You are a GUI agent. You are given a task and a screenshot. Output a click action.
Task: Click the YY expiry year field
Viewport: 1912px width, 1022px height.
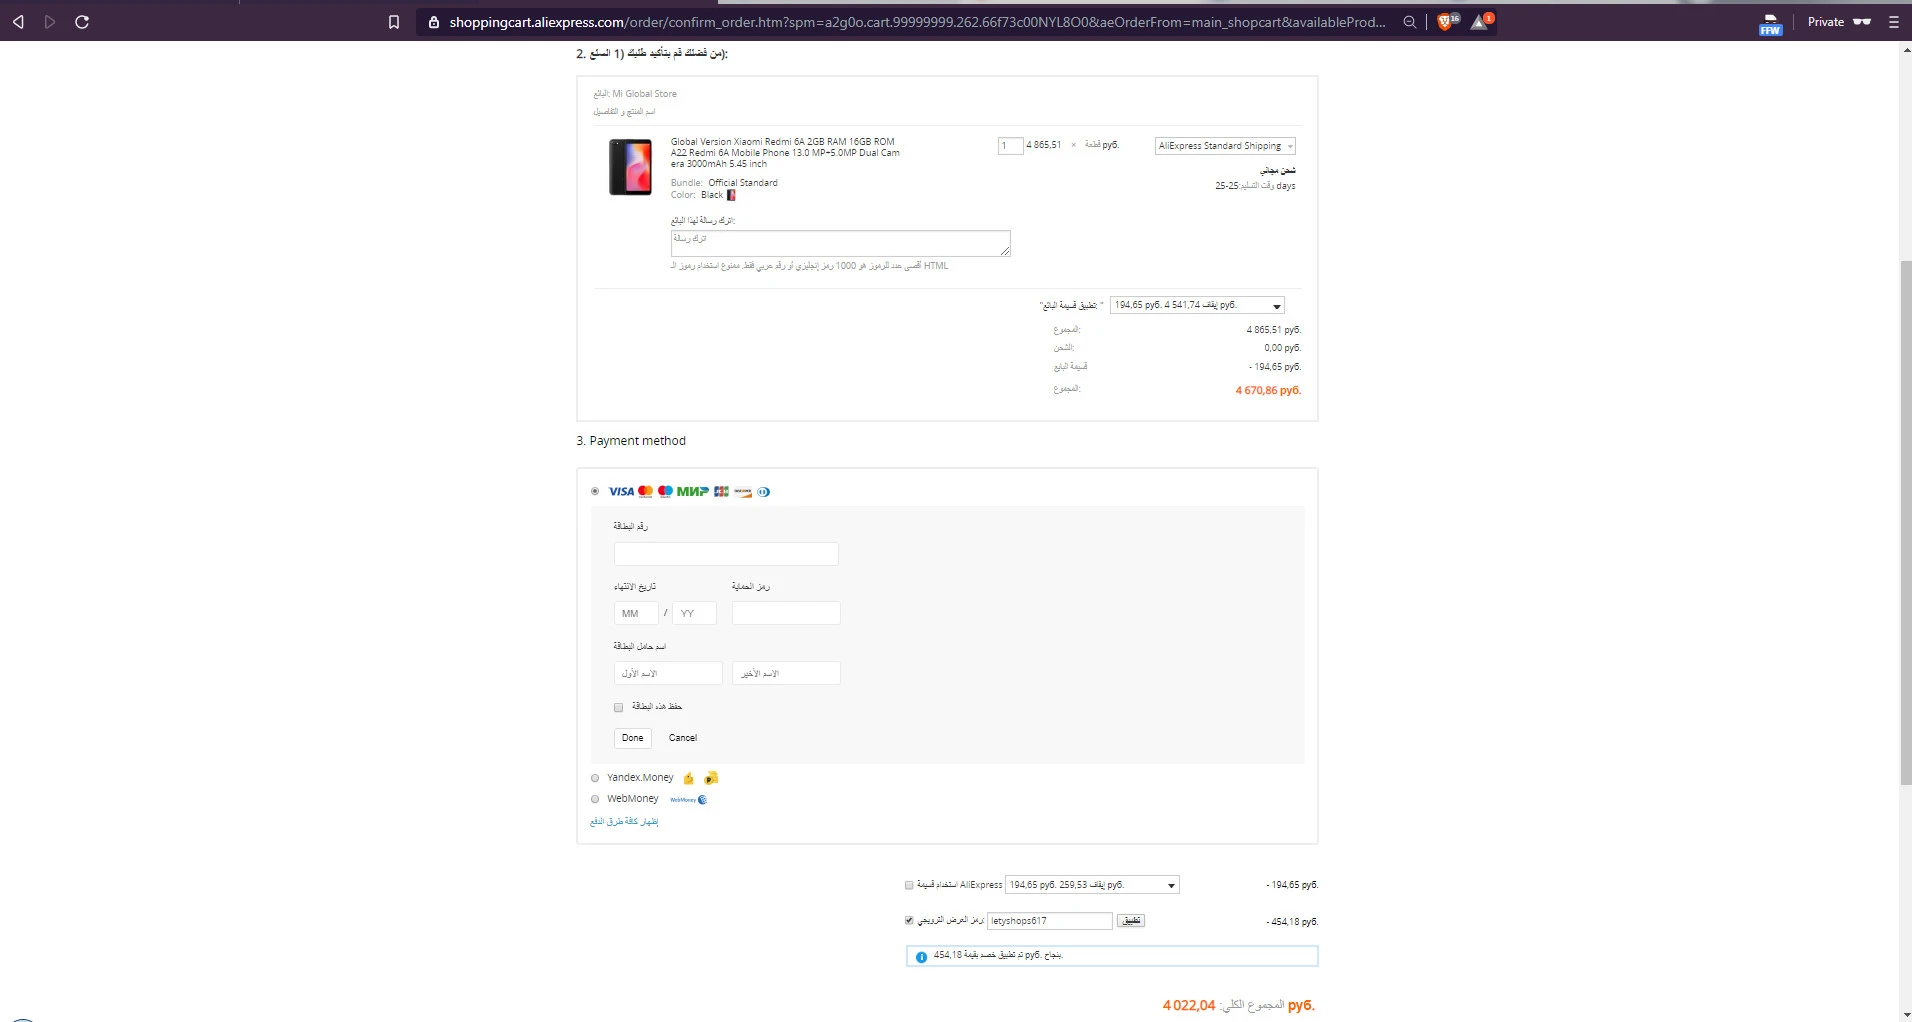[694, 613]
